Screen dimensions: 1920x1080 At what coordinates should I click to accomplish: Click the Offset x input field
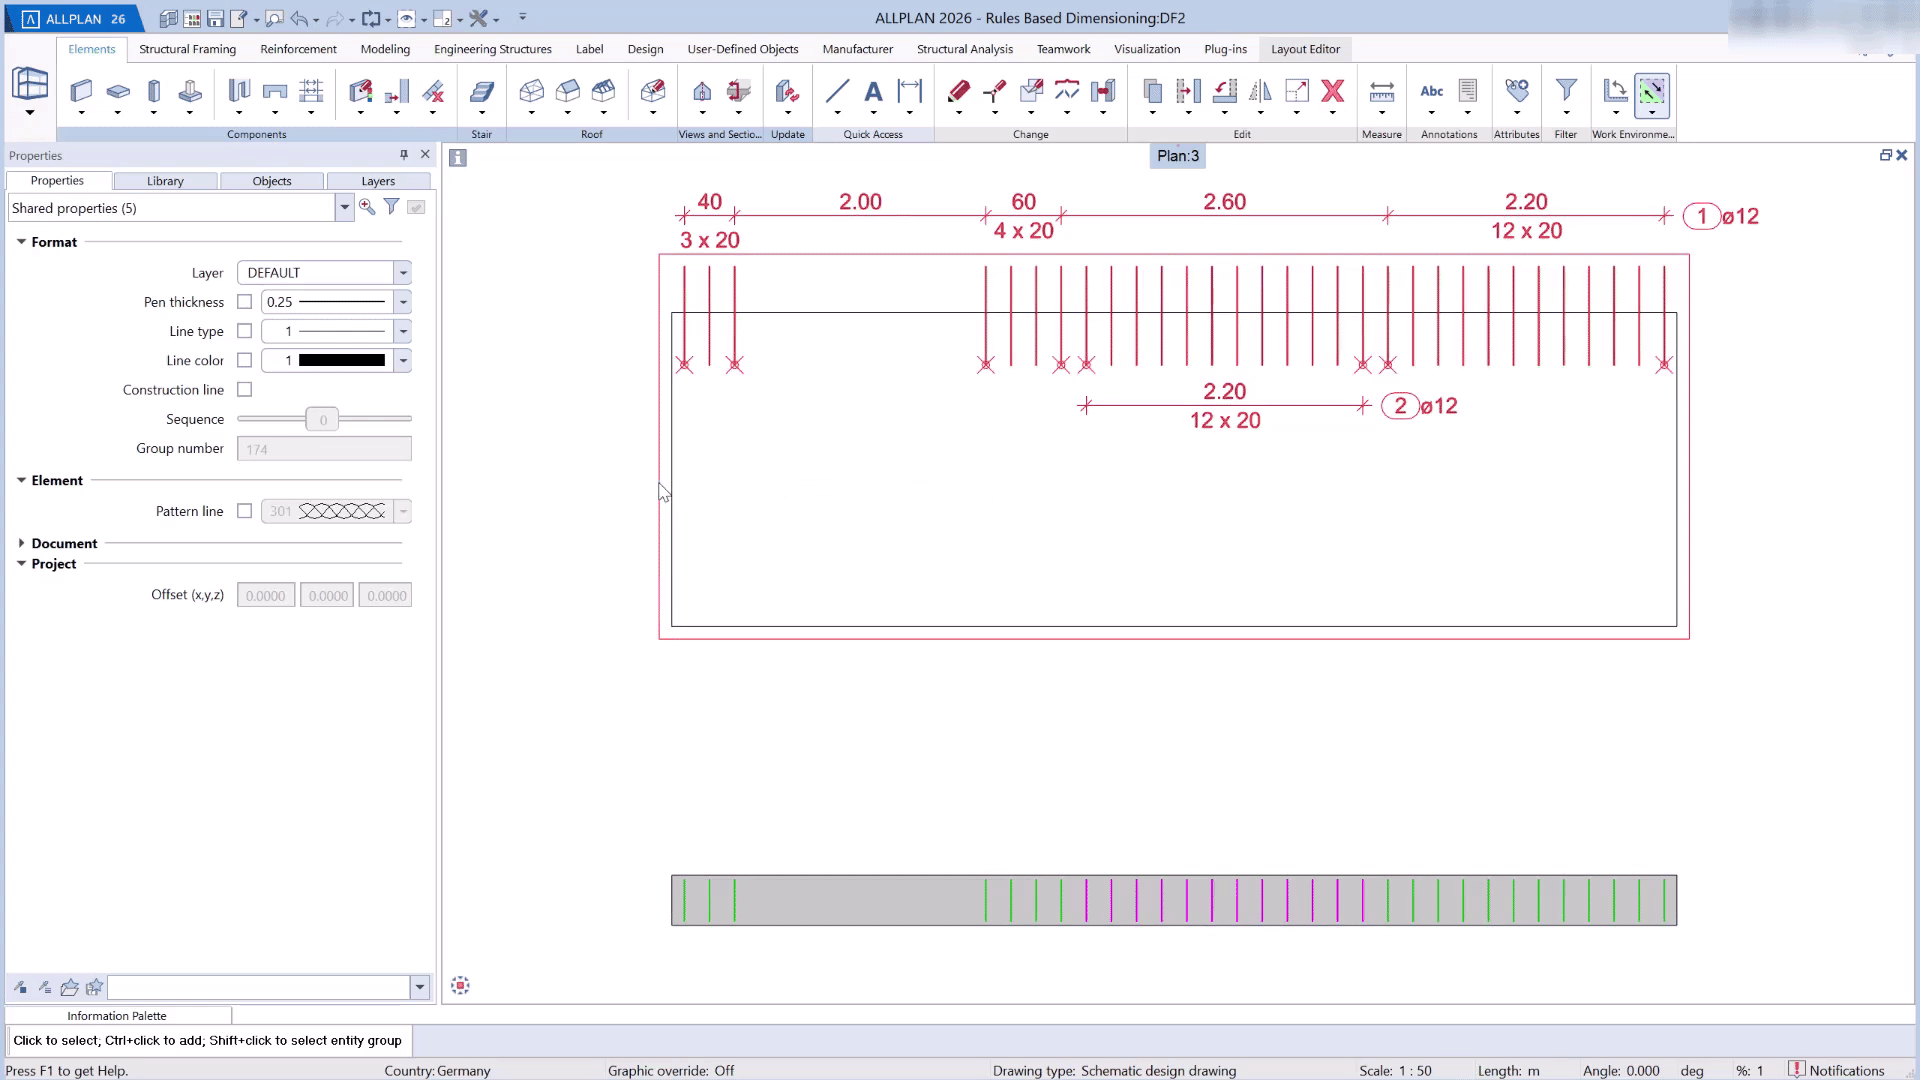(x=266, y=596)
